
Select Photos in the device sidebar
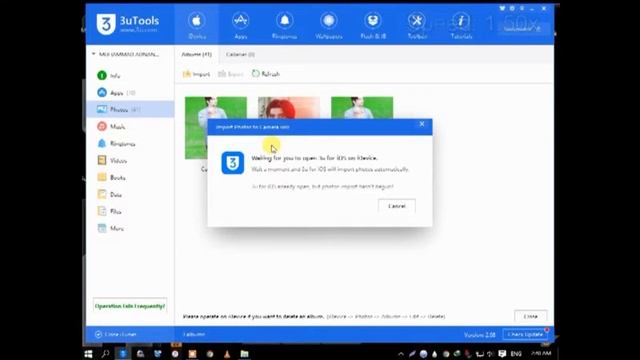131,109
